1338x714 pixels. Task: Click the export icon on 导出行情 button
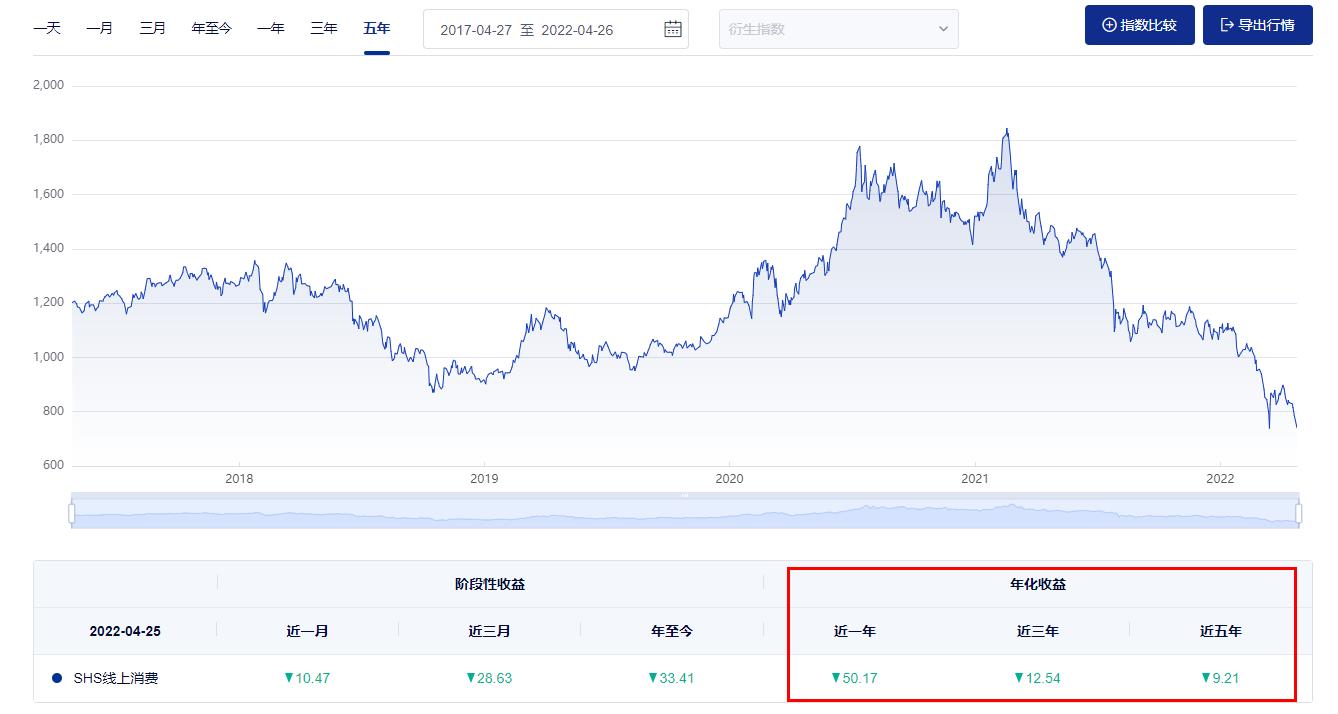click(1227, 25)
